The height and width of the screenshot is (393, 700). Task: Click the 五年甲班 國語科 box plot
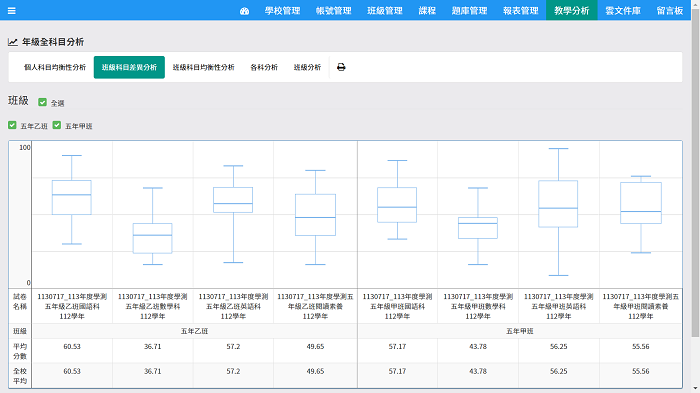pos(397,200)
